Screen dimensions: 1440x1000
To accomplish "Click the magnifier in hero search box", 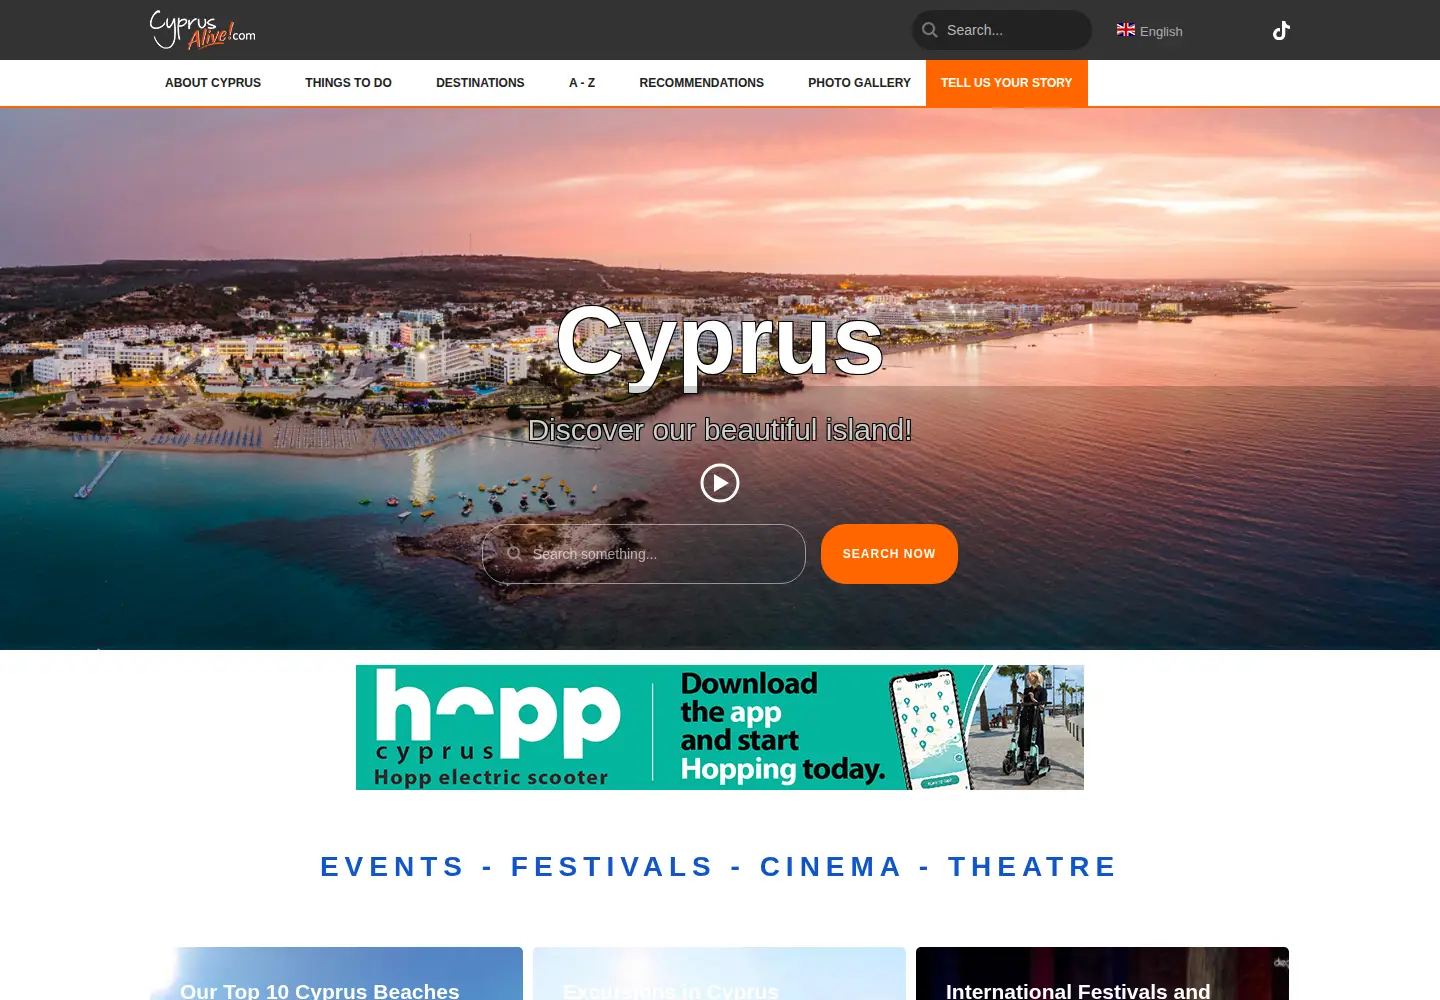I will pyautogui.click(x=514, y=553).
